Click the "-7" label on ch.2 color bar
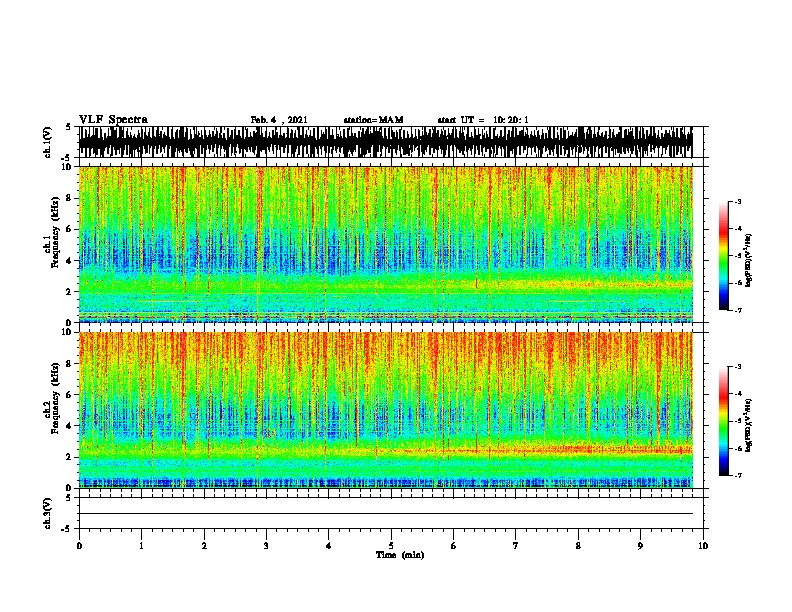This screenshot has height=612, width=792. point(738,476)
